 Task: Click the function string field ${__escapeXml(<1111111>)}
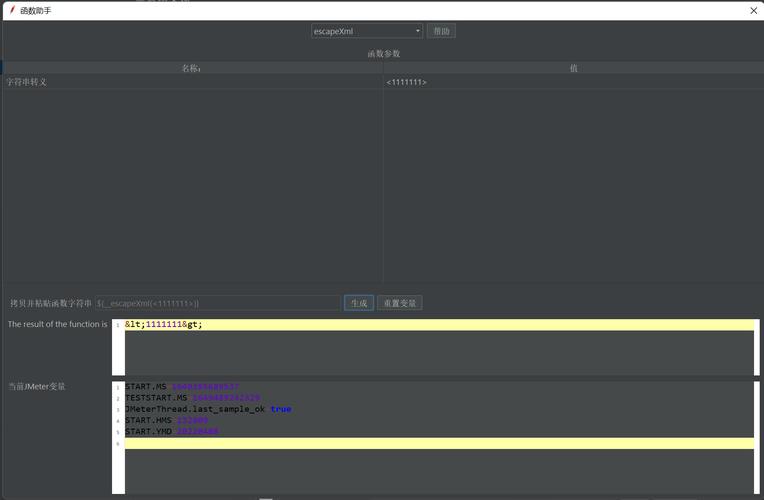[218, 303]
